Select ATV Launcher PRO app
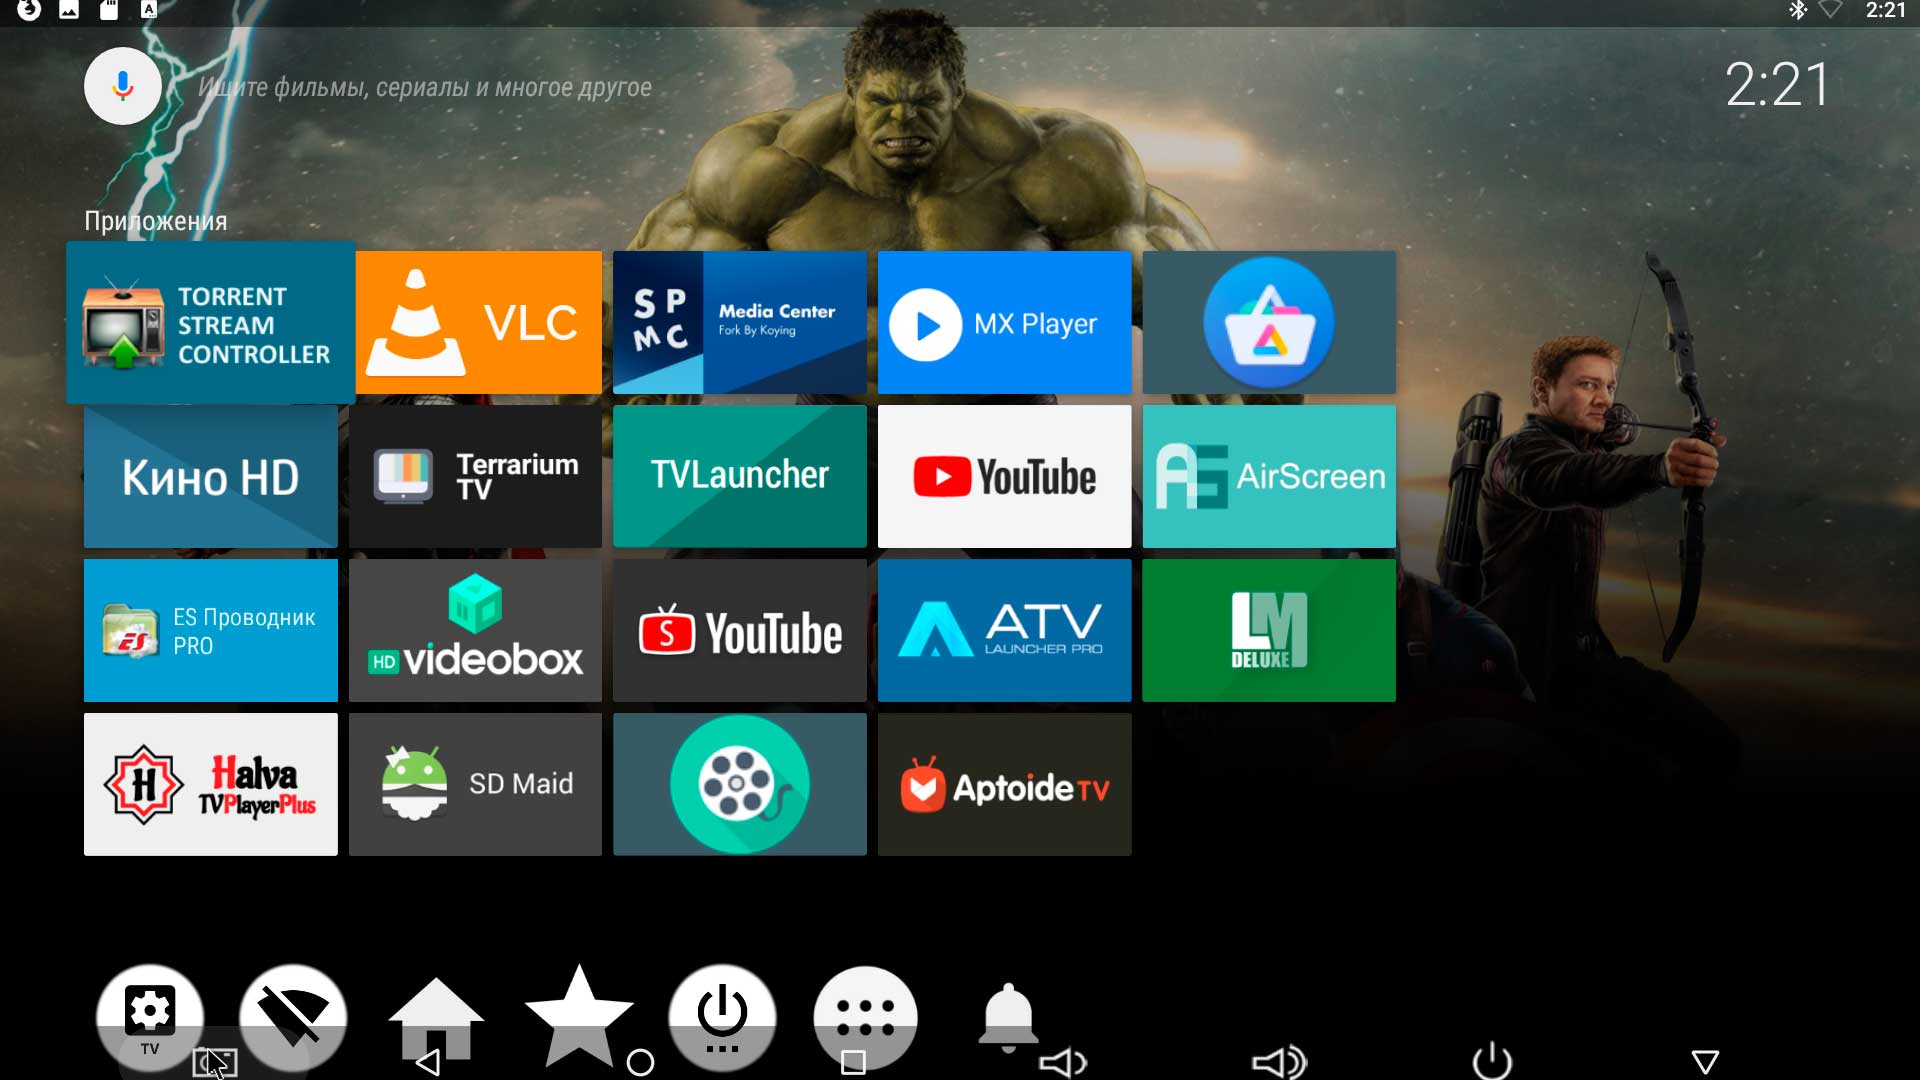 pos(1004,630)
